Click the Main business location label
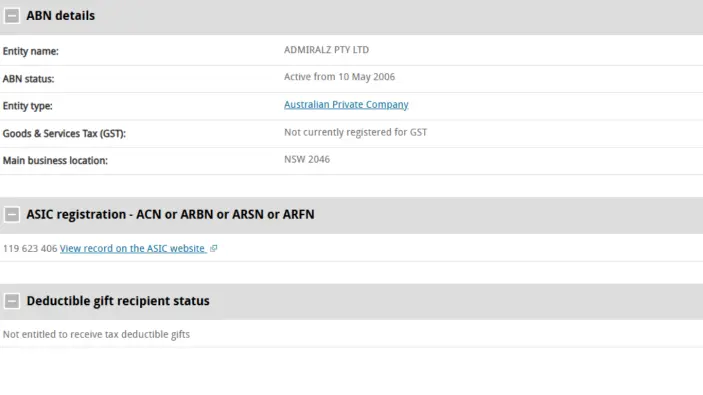 55,161
